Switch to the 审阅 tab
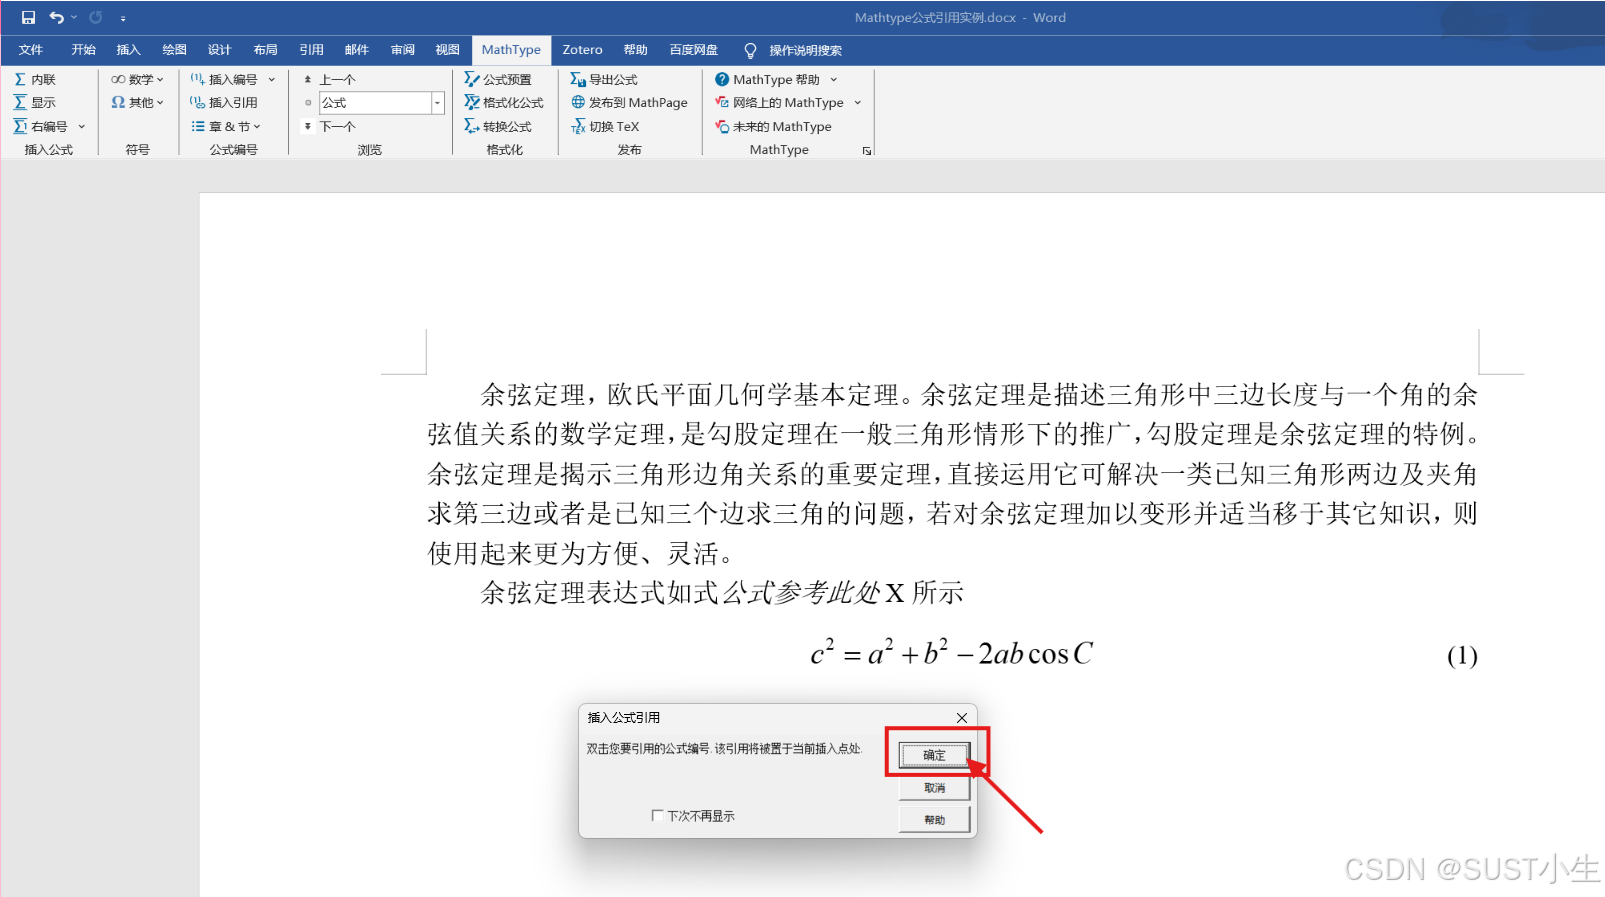The width and height of the screenshot is (1605, 897). click(x=403, y=50)
